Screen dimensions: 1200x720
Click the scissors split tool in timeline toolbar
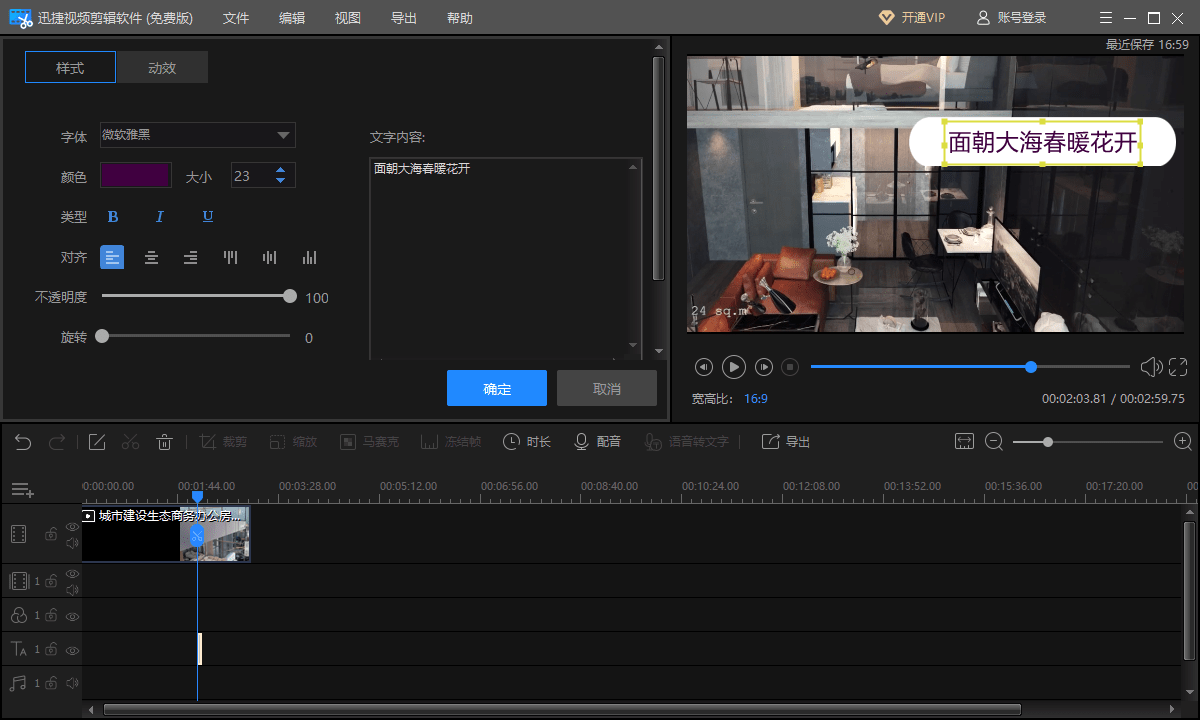pos(131,442)
